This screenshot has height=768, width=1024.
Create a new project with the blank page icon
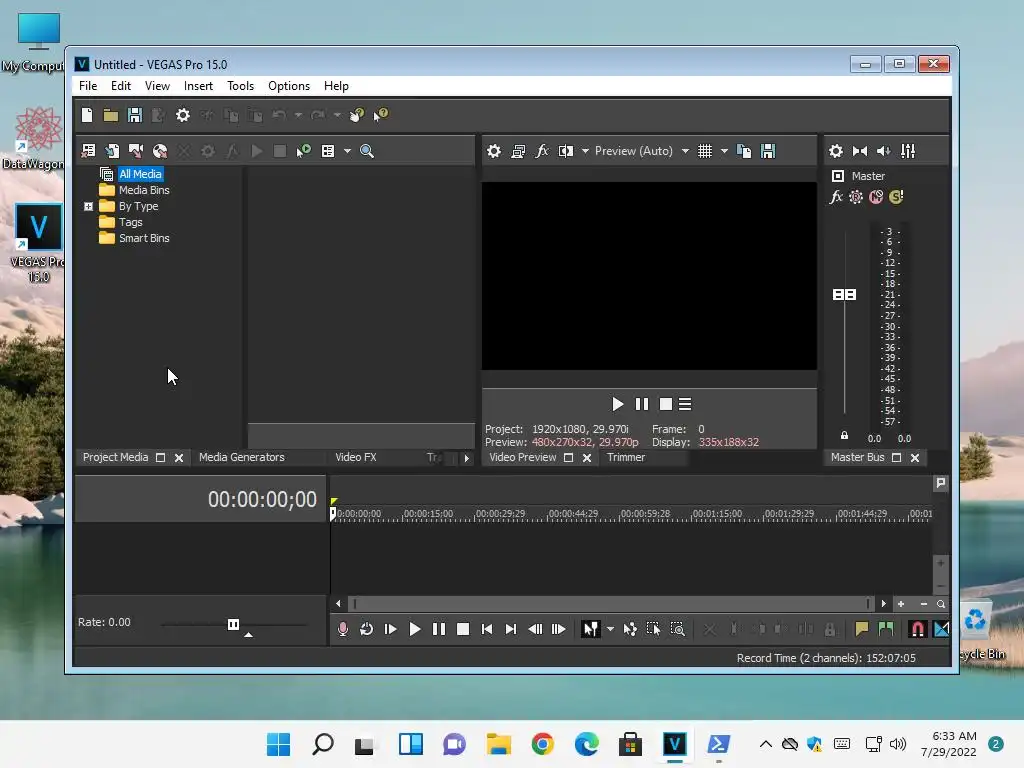click(x=87, y=116)
